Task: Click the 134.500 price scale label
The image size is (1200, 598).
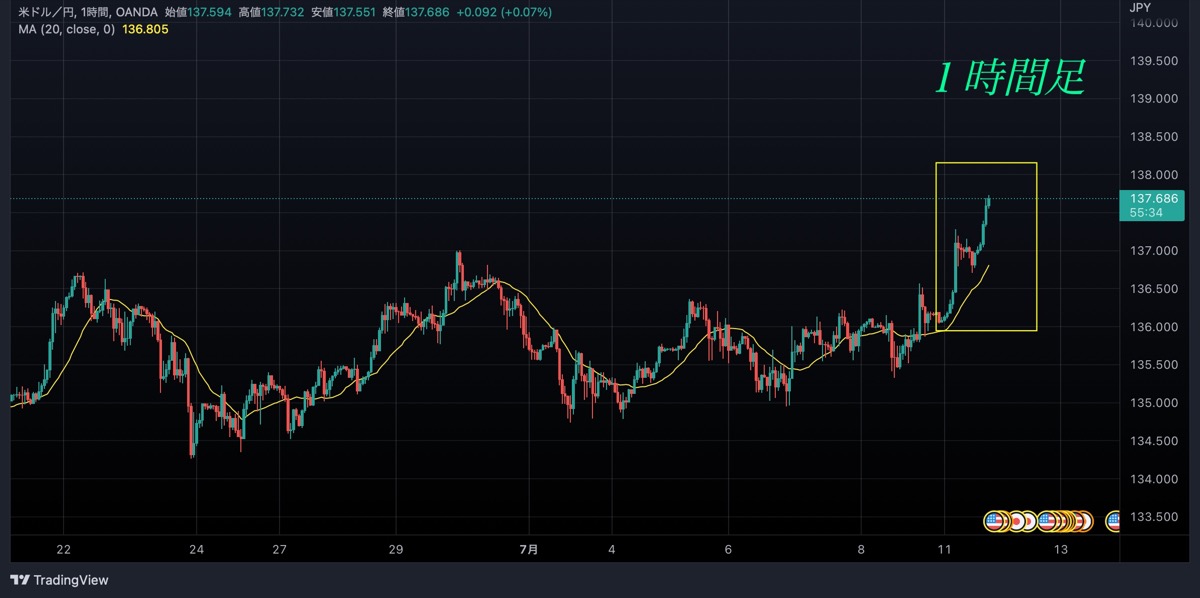Action: 1152,441
